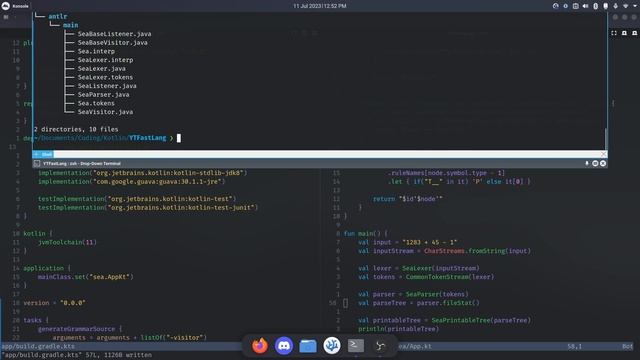Click the notifications diamond tray icon

(x=565, y=6)
